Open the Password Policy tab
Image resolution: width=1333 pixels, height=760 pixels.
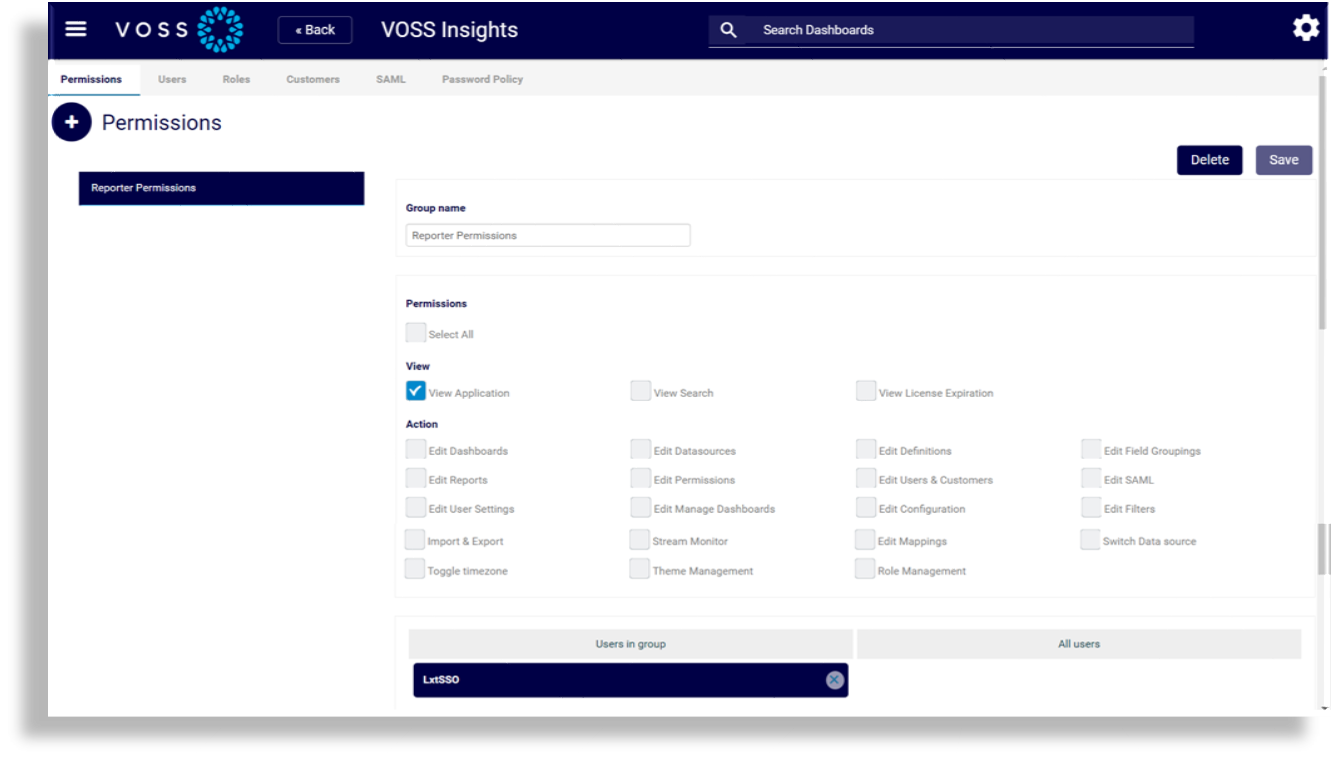click(484, 78)
